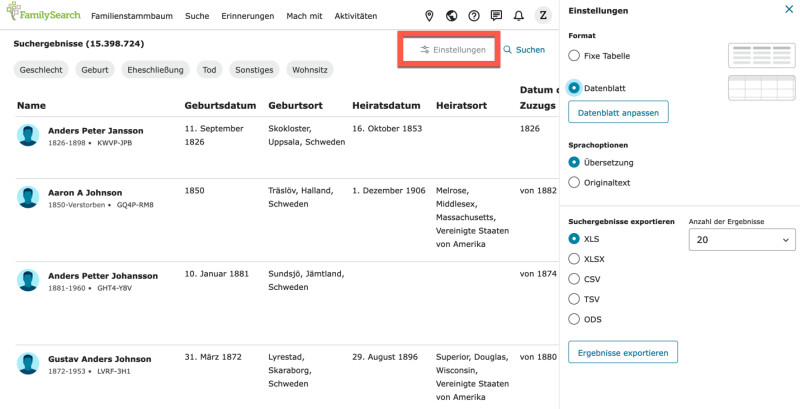Open the Sonstiges filter chip
Image resolution: width=800 pixels, height=409 pixels.
point(254,70)
